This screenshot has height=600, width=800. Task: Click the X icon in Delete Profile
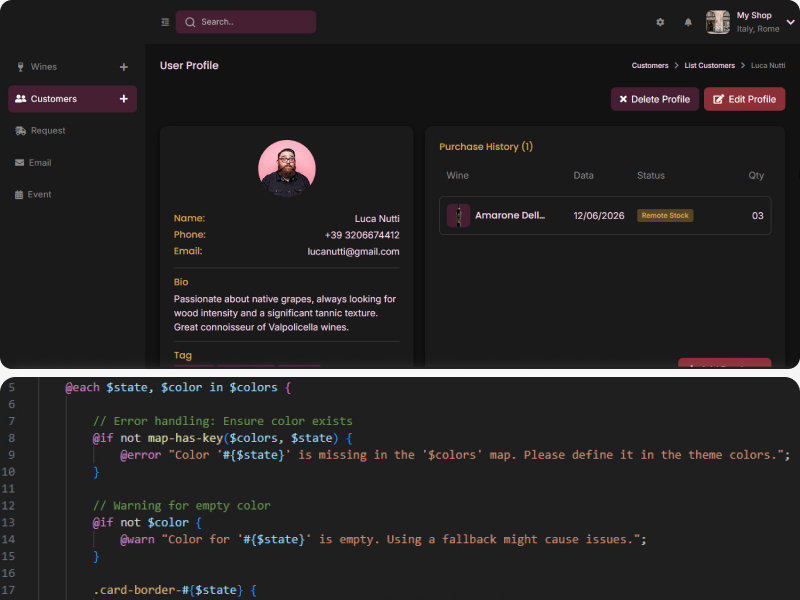pyautogui.click(x=623, y=99)
